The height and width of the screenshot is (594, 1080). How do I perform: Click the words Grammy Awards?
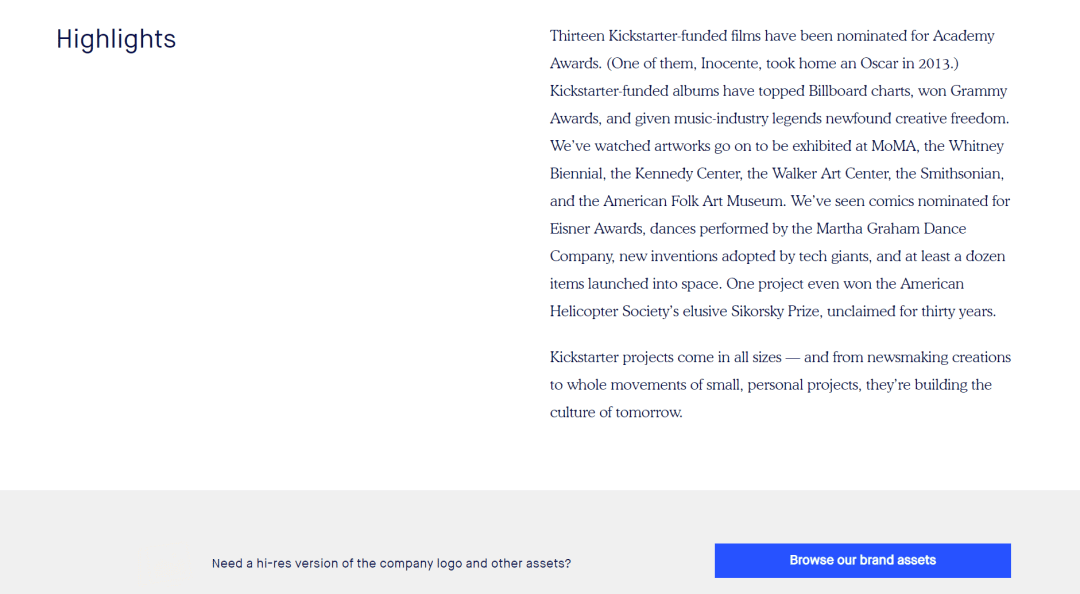click(979, 91)
